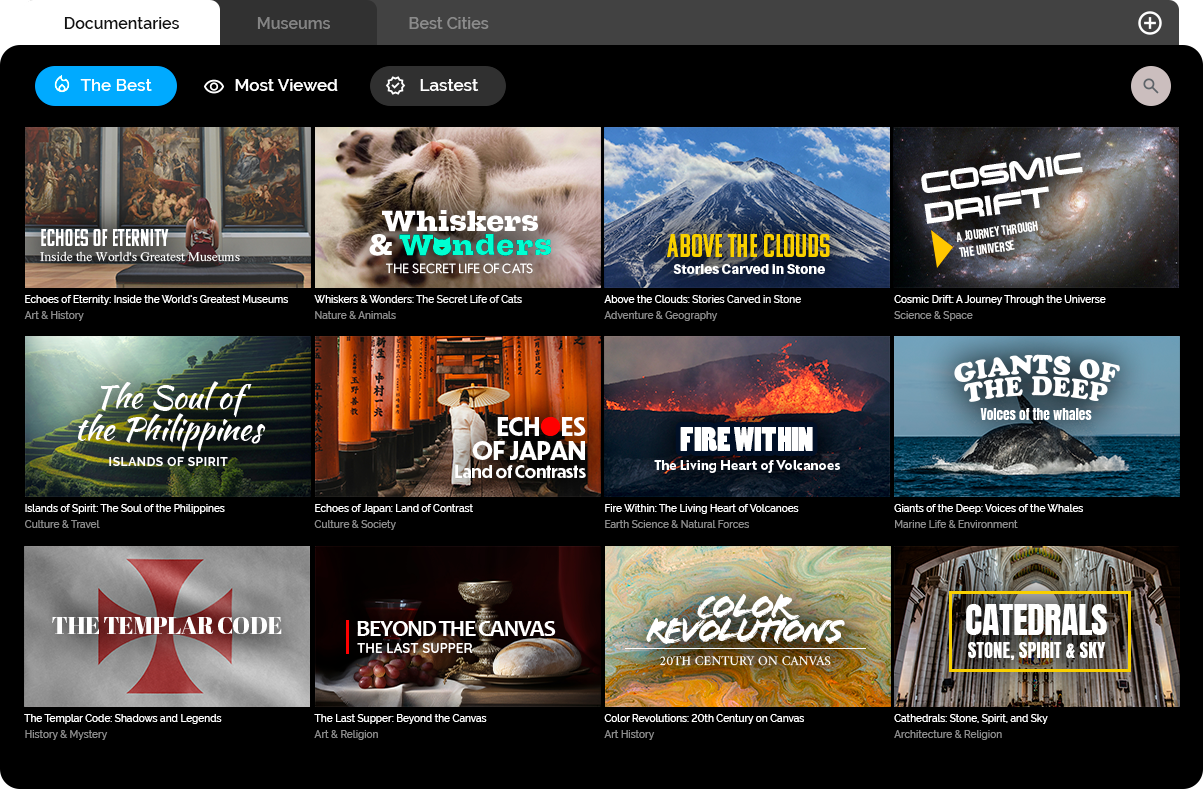Open Giants of the Deep whale thumbnail
Image resolution: width=1203 pixels, height=789 pixels.
[x=1037, y=416]
